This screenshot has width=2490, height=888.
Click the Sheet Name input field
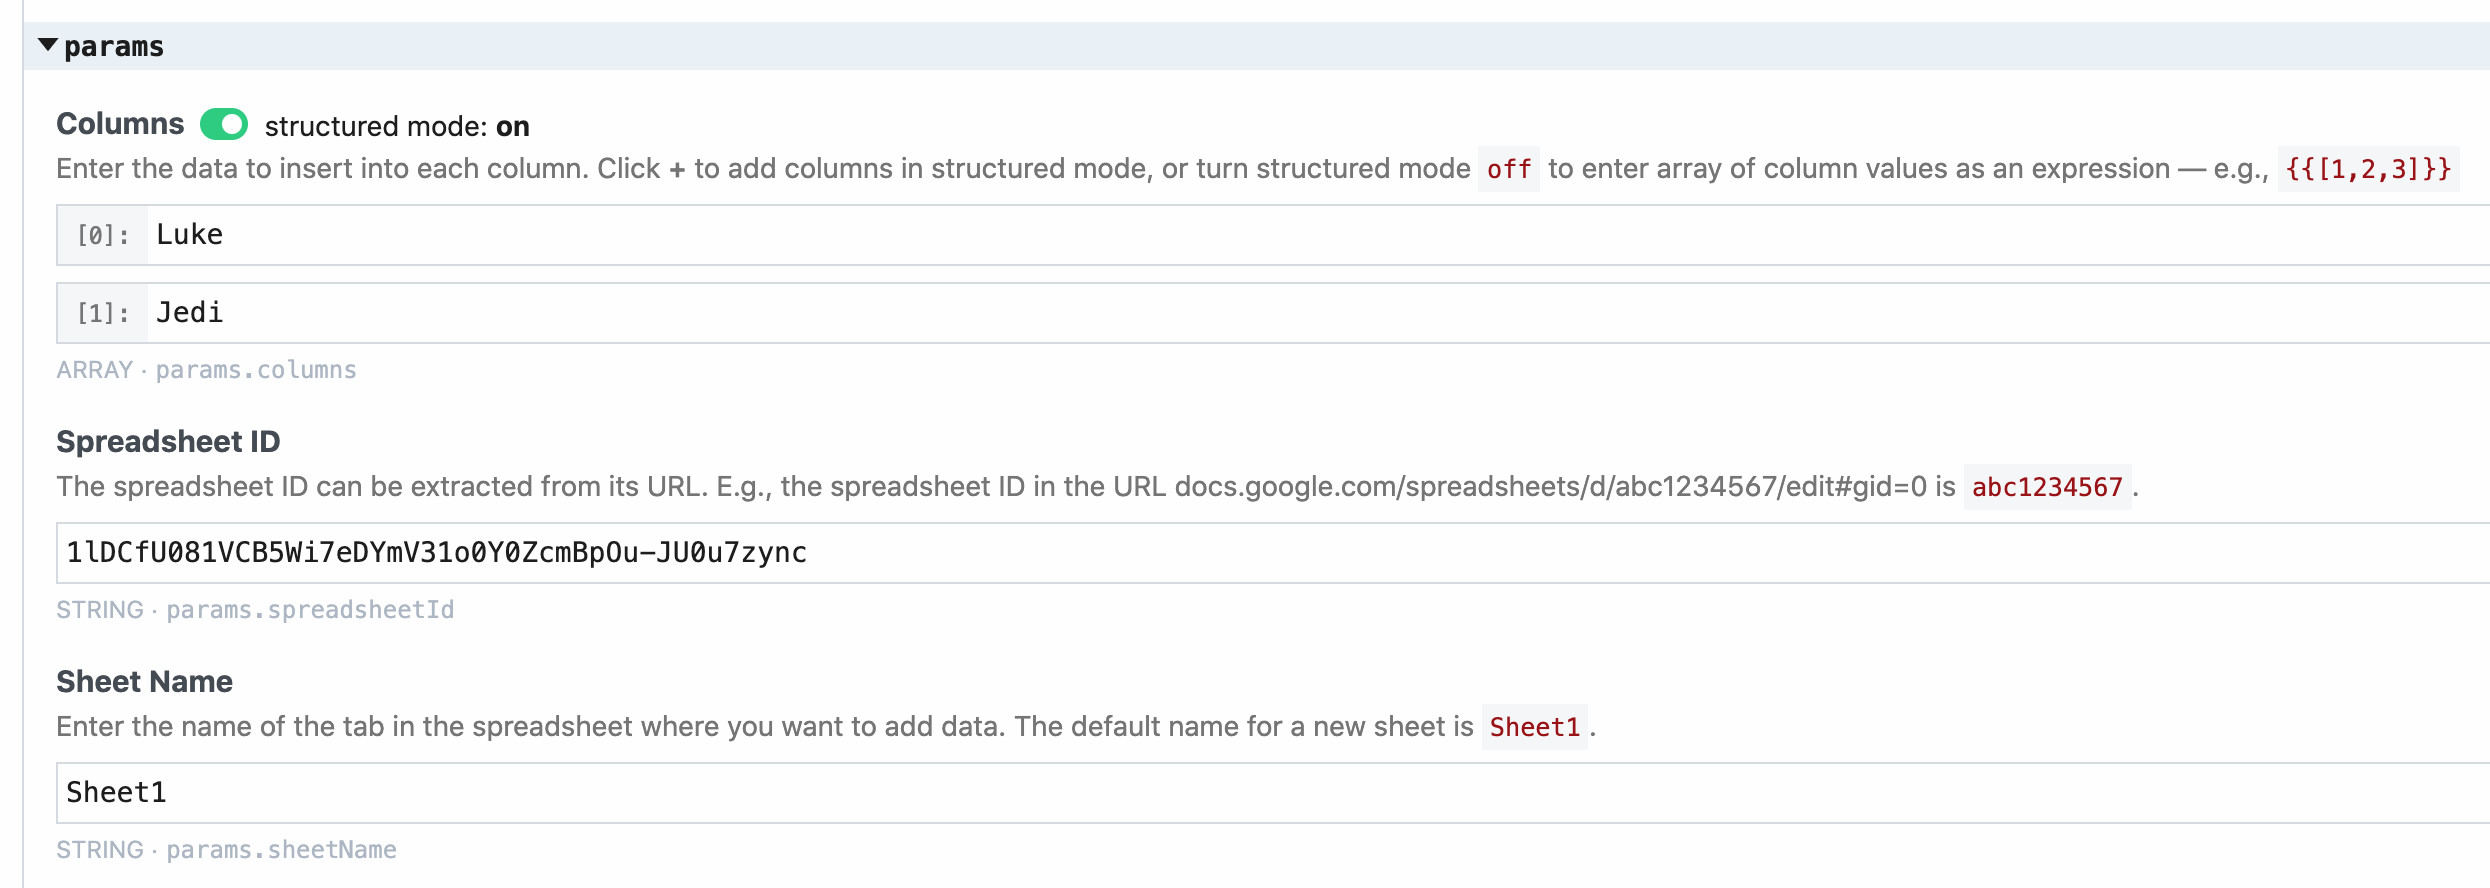[x=1270, y=793]
